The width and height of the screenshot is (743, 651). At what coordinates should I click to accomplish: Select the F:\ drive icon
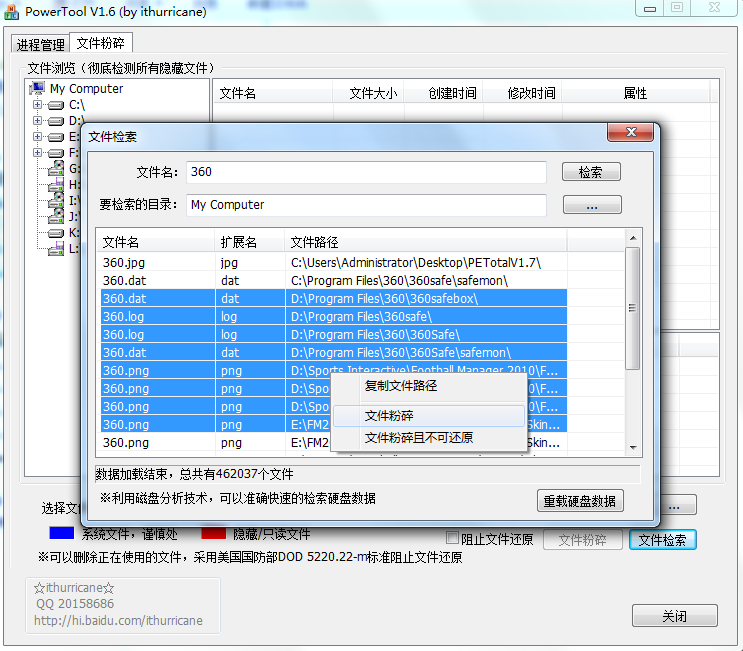coord(56,153)
